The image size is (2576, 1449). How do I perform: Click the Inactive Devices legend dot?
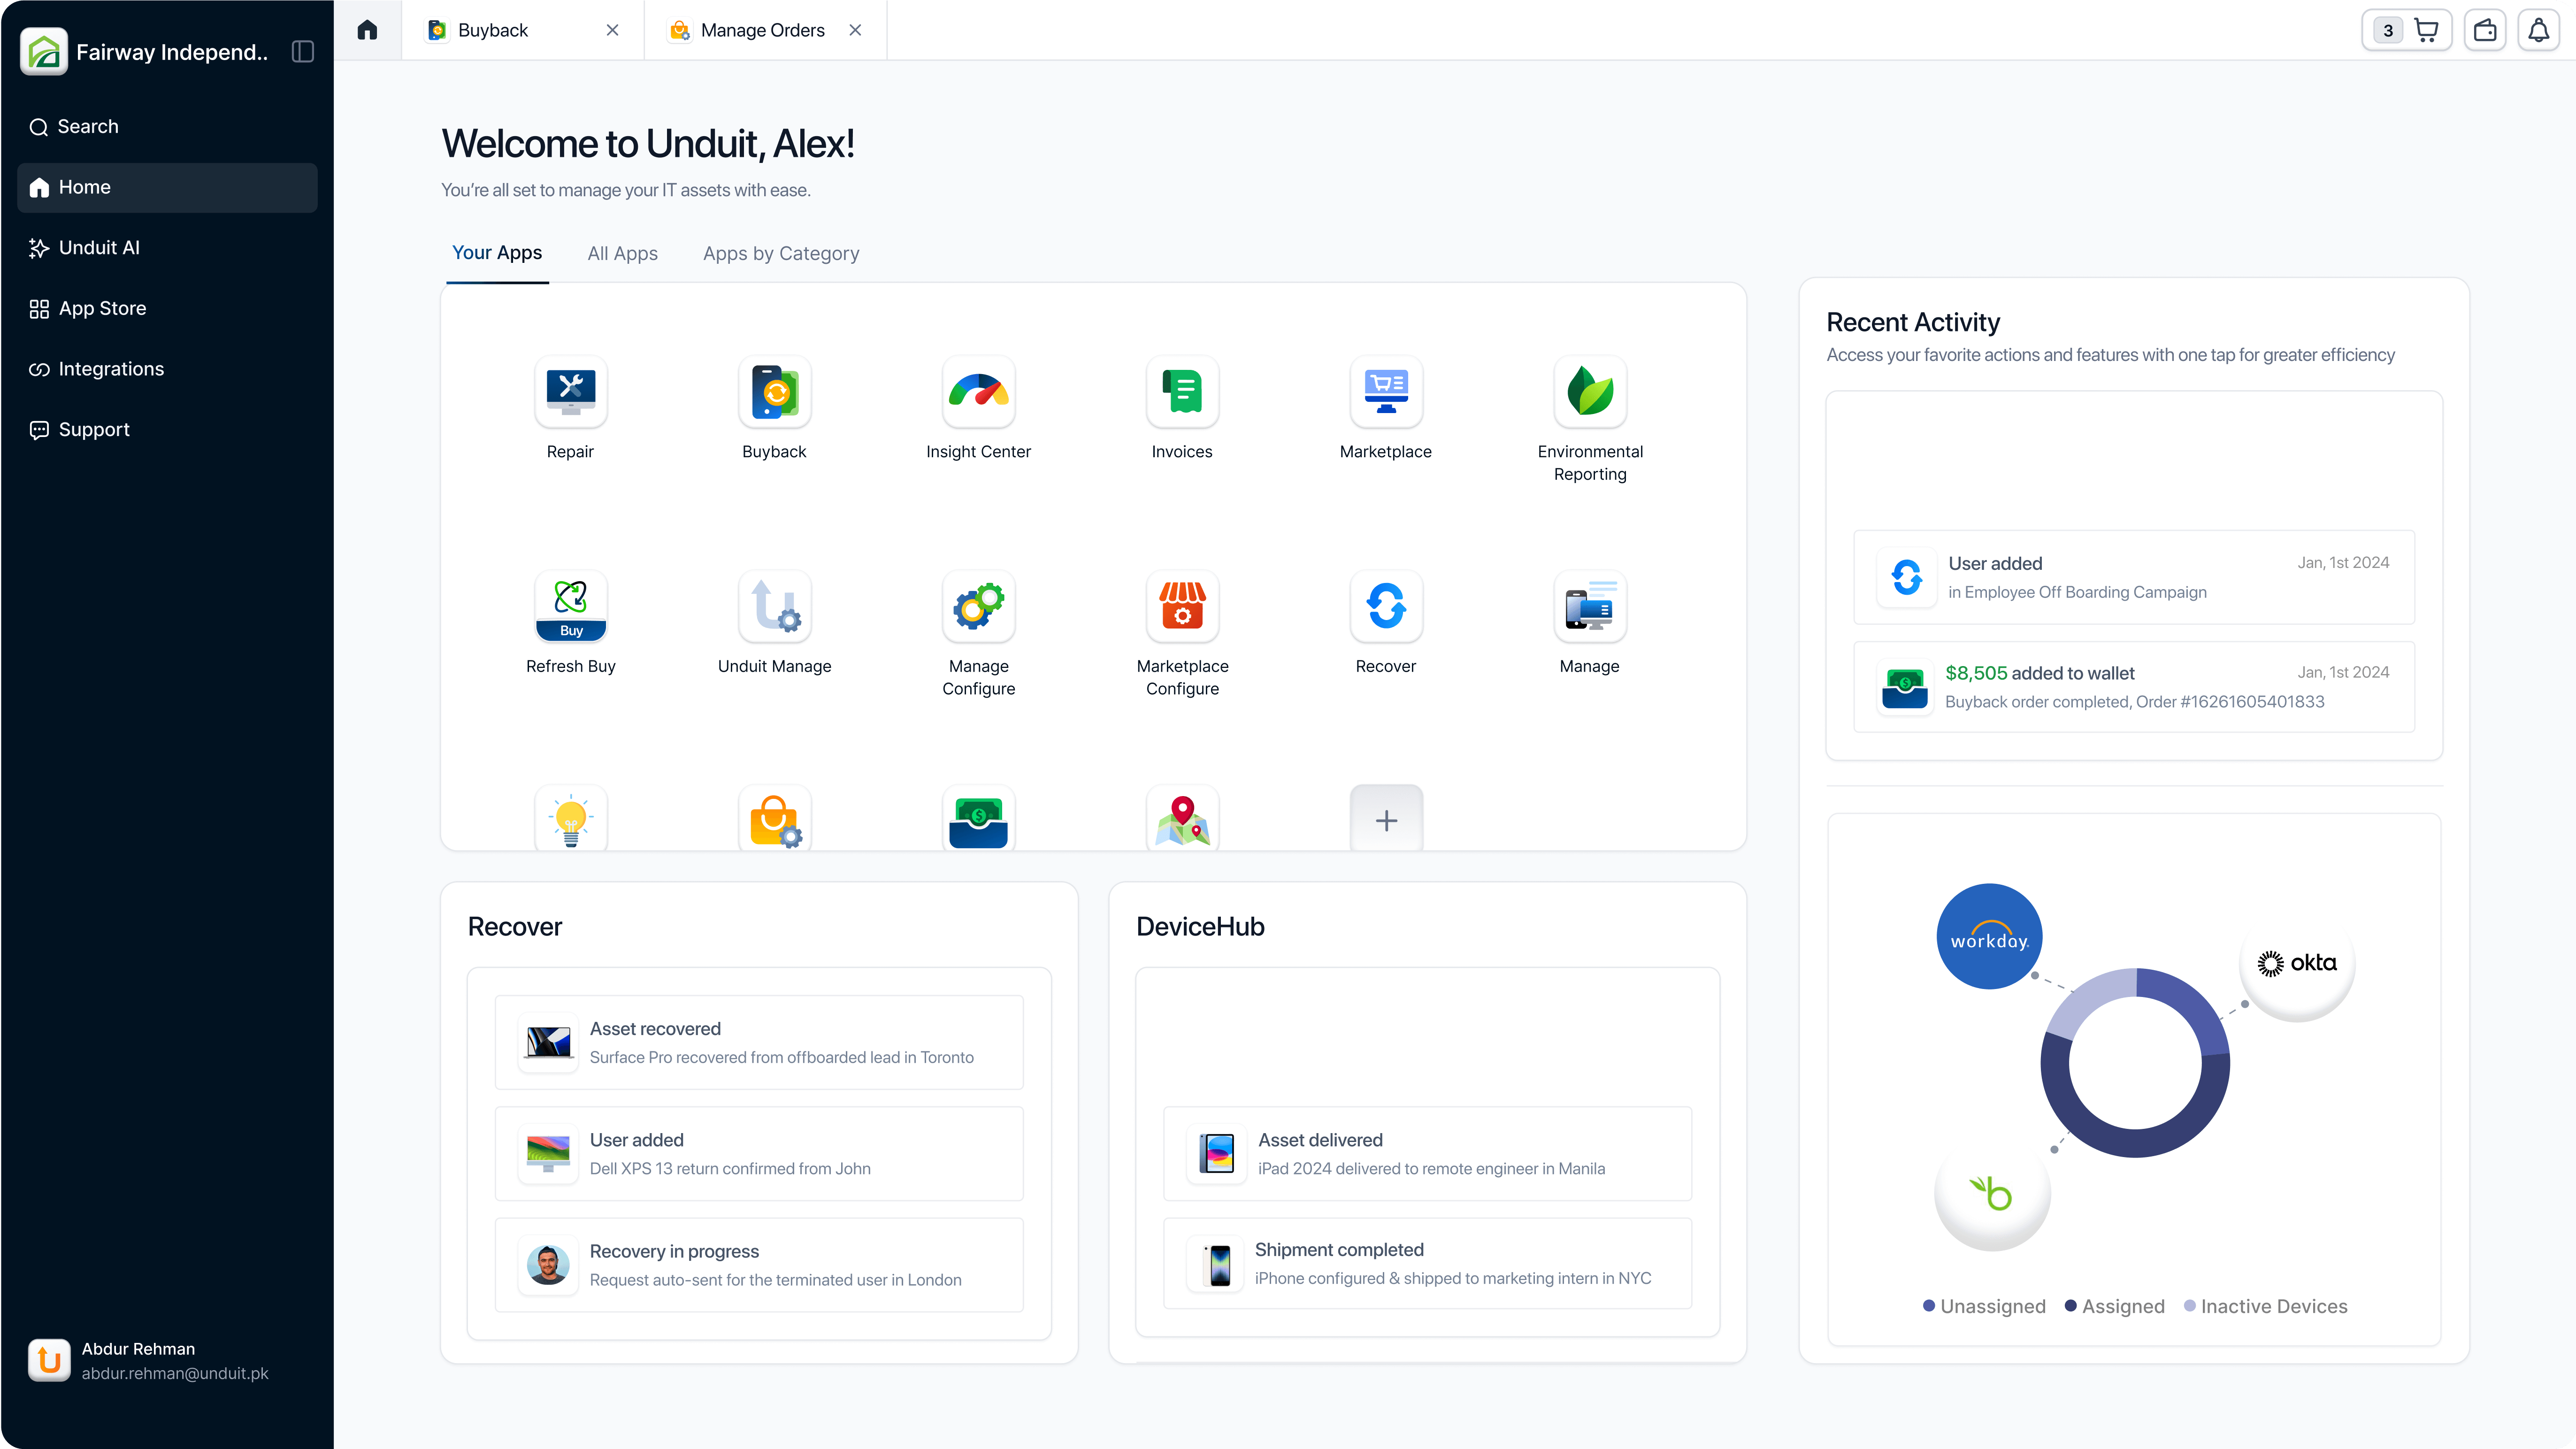(2190, 1305)
